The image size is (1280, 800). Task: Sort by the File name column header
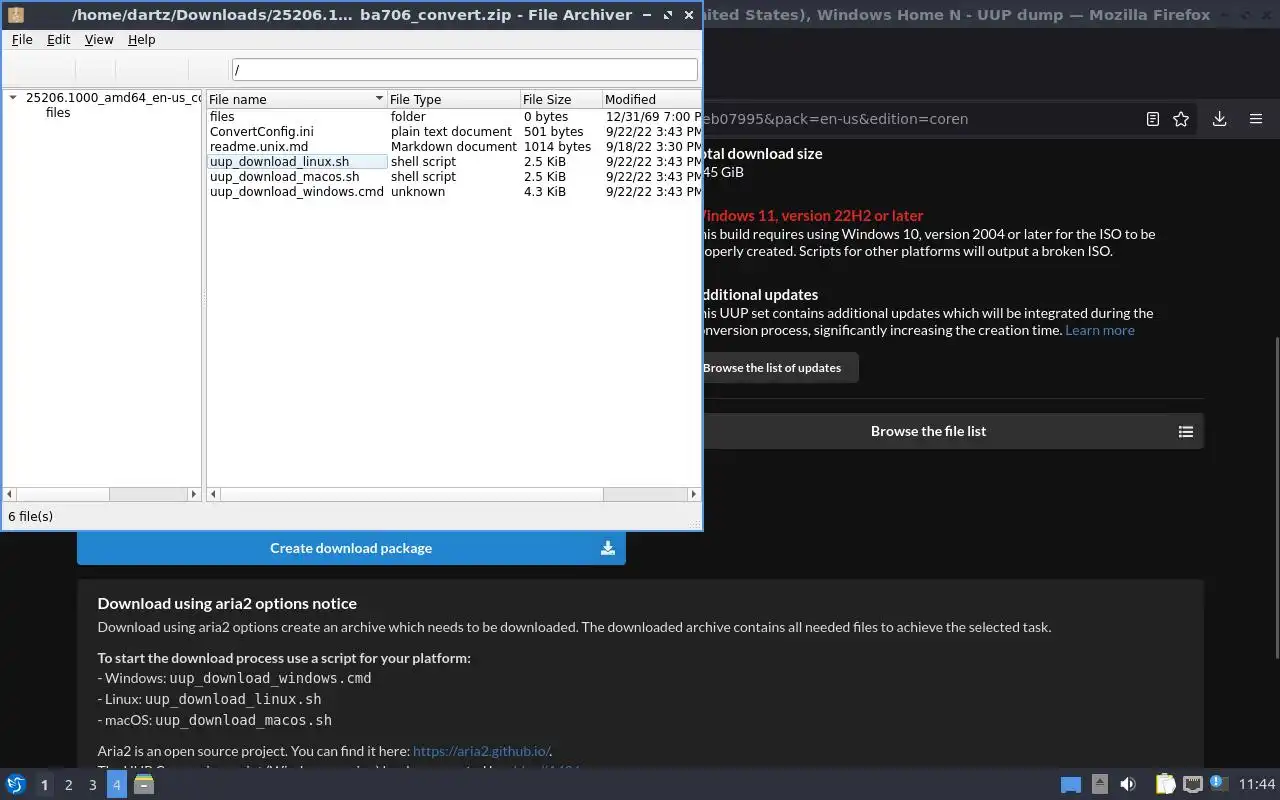pos(296,99)
